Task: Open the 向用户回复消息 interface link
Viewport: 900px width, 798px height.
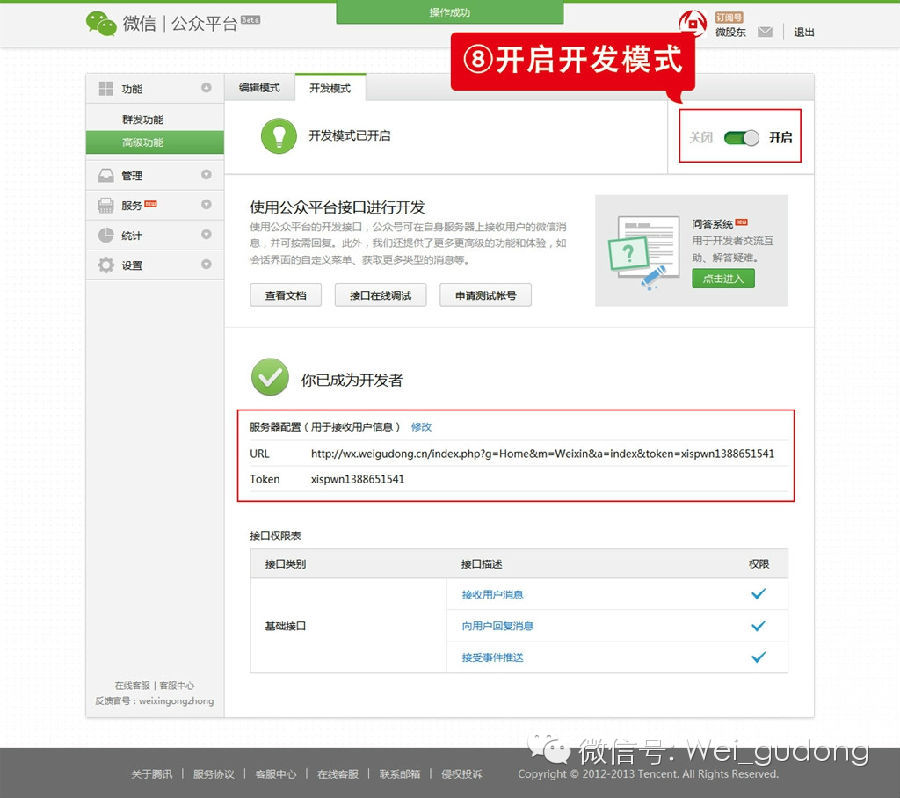Action: tap(498, 626)
